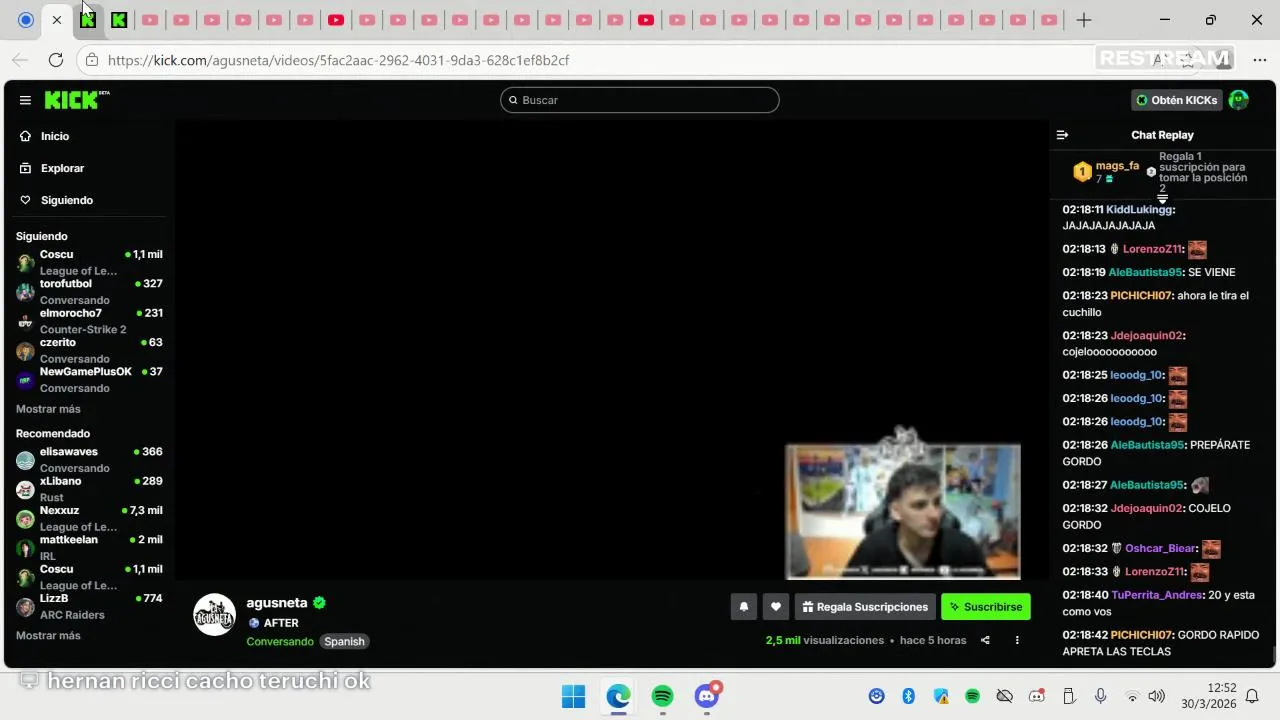
Task: Click the Spanish language tag
Action: 344,641
